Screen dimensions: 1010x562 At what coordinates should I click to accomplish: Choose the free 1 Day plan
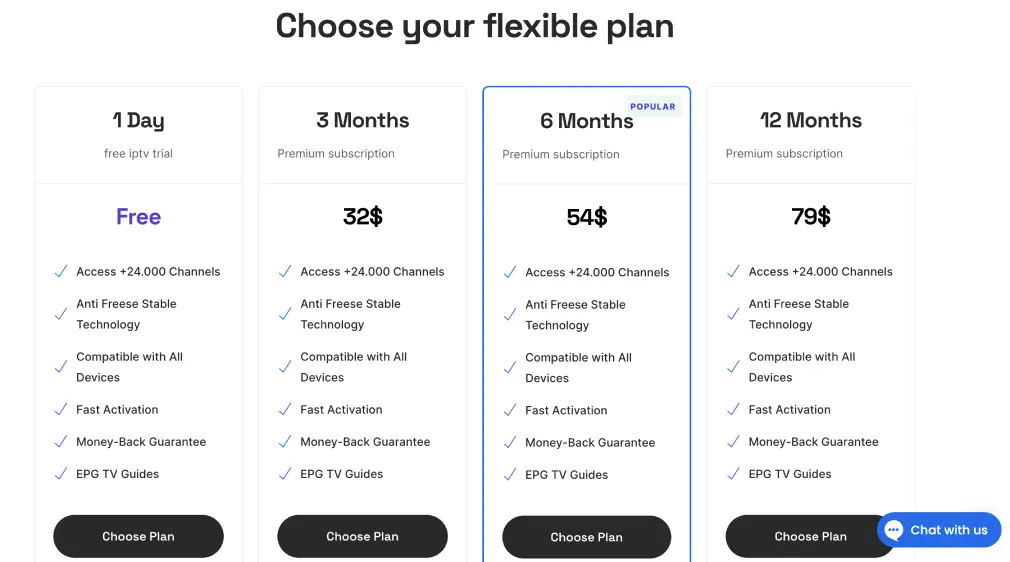click(138, 536)
